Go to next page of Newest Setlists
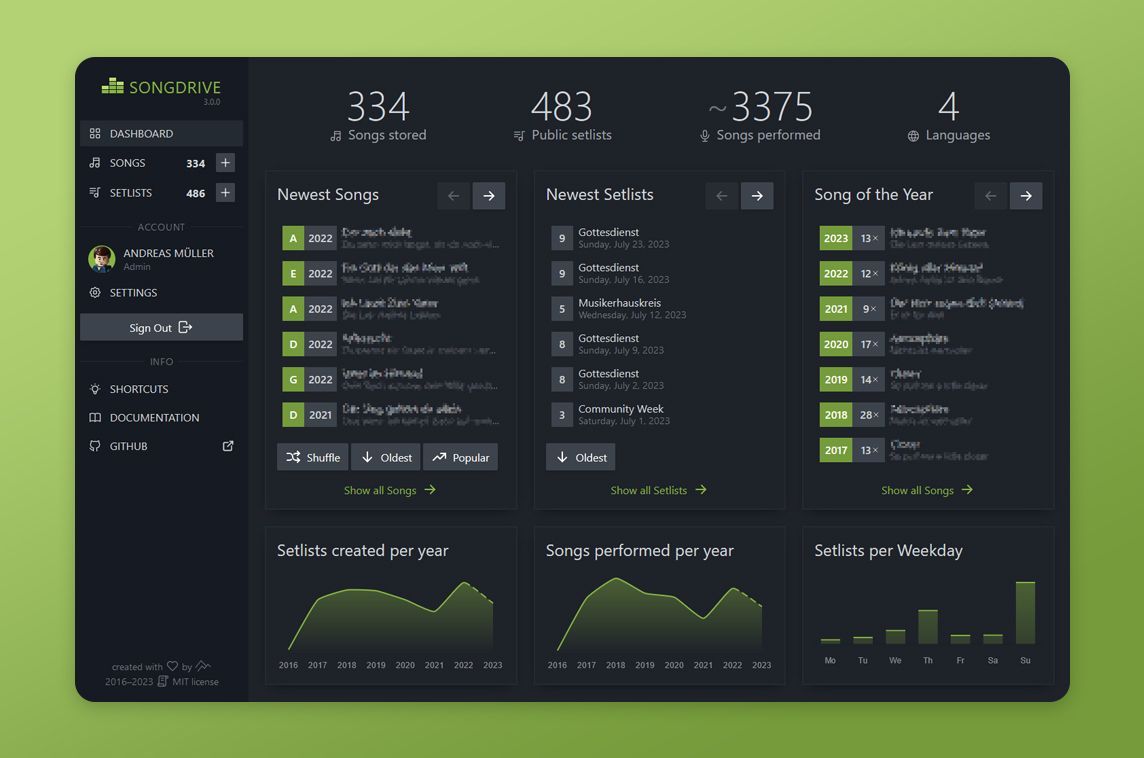The image size is (1144, 758). [757, 196]
